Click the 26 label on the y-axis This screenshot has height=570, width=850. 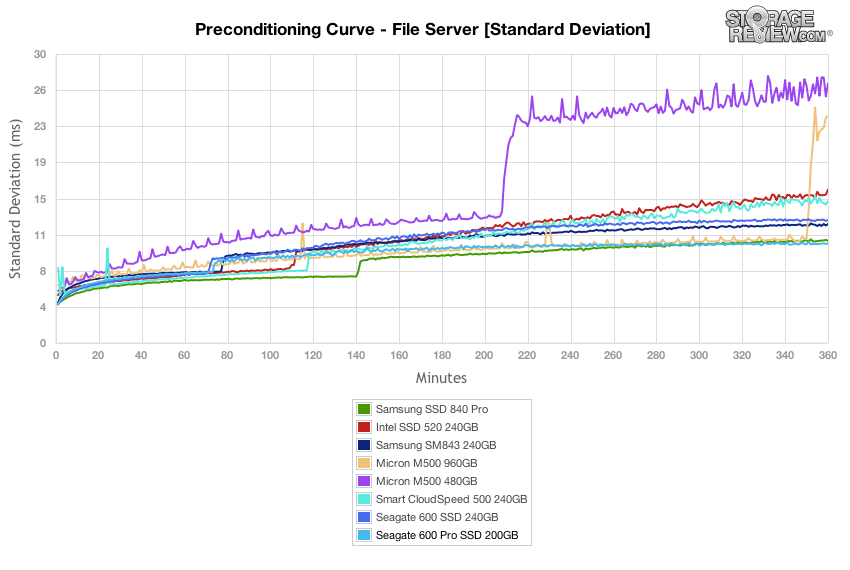[x=40, y=91]
